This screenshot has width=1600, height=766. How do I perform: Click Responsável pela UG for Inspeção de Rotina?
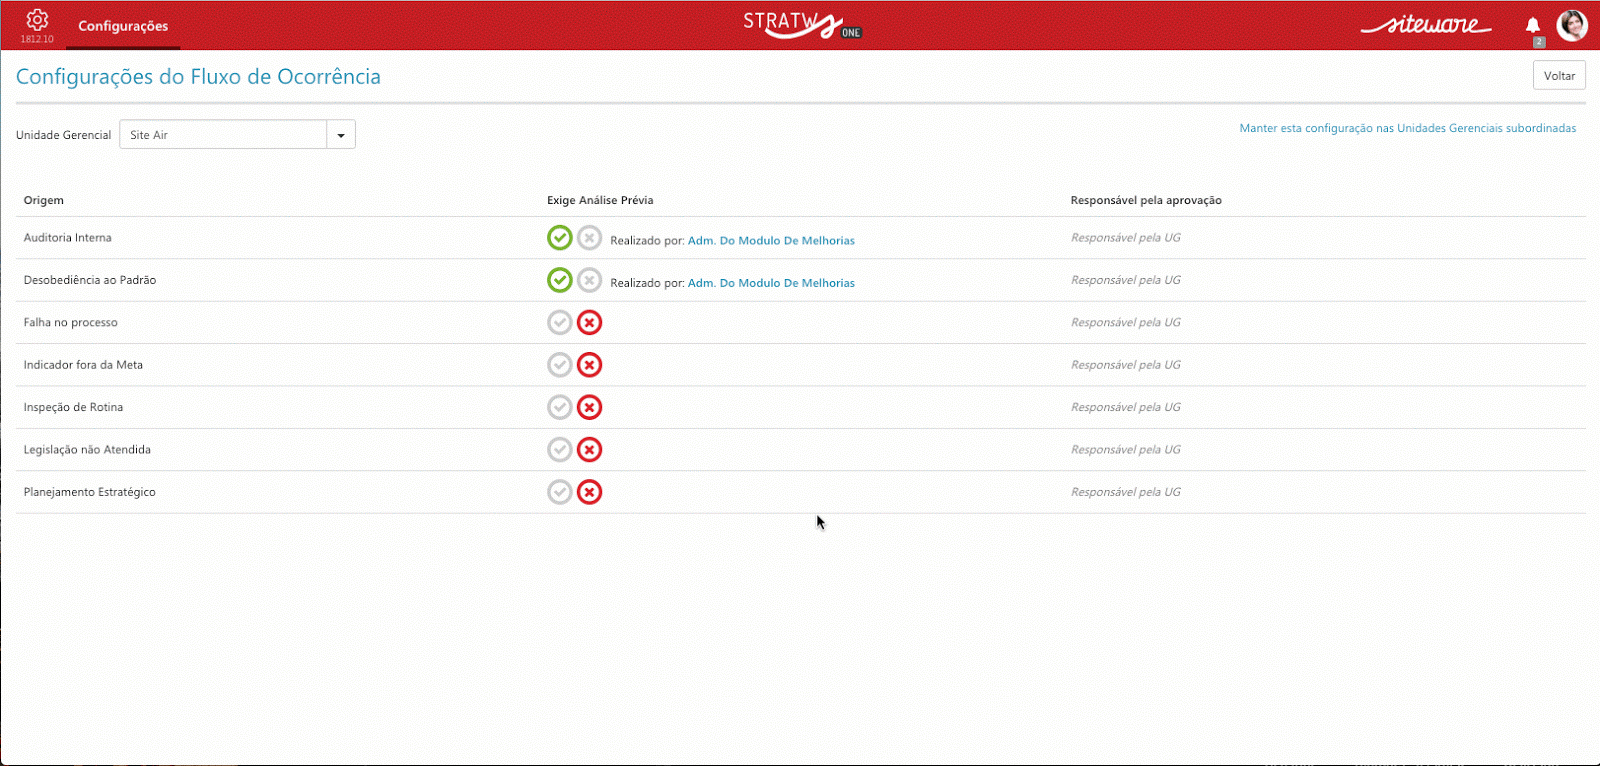pyautogui.click(x=1126, y=407)
